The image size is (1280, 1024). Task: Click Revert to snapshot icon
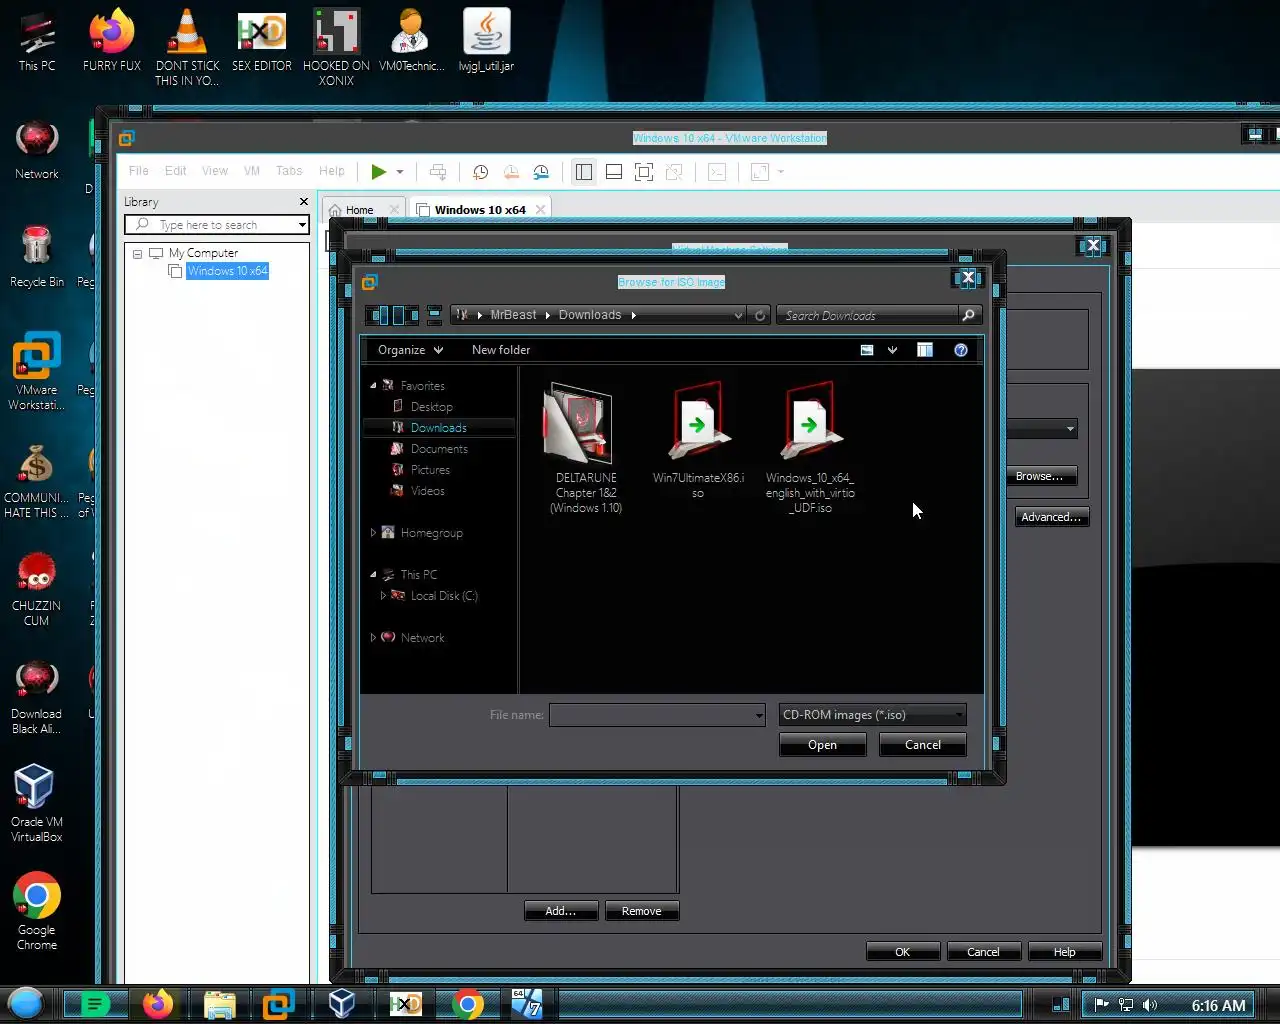511,172
